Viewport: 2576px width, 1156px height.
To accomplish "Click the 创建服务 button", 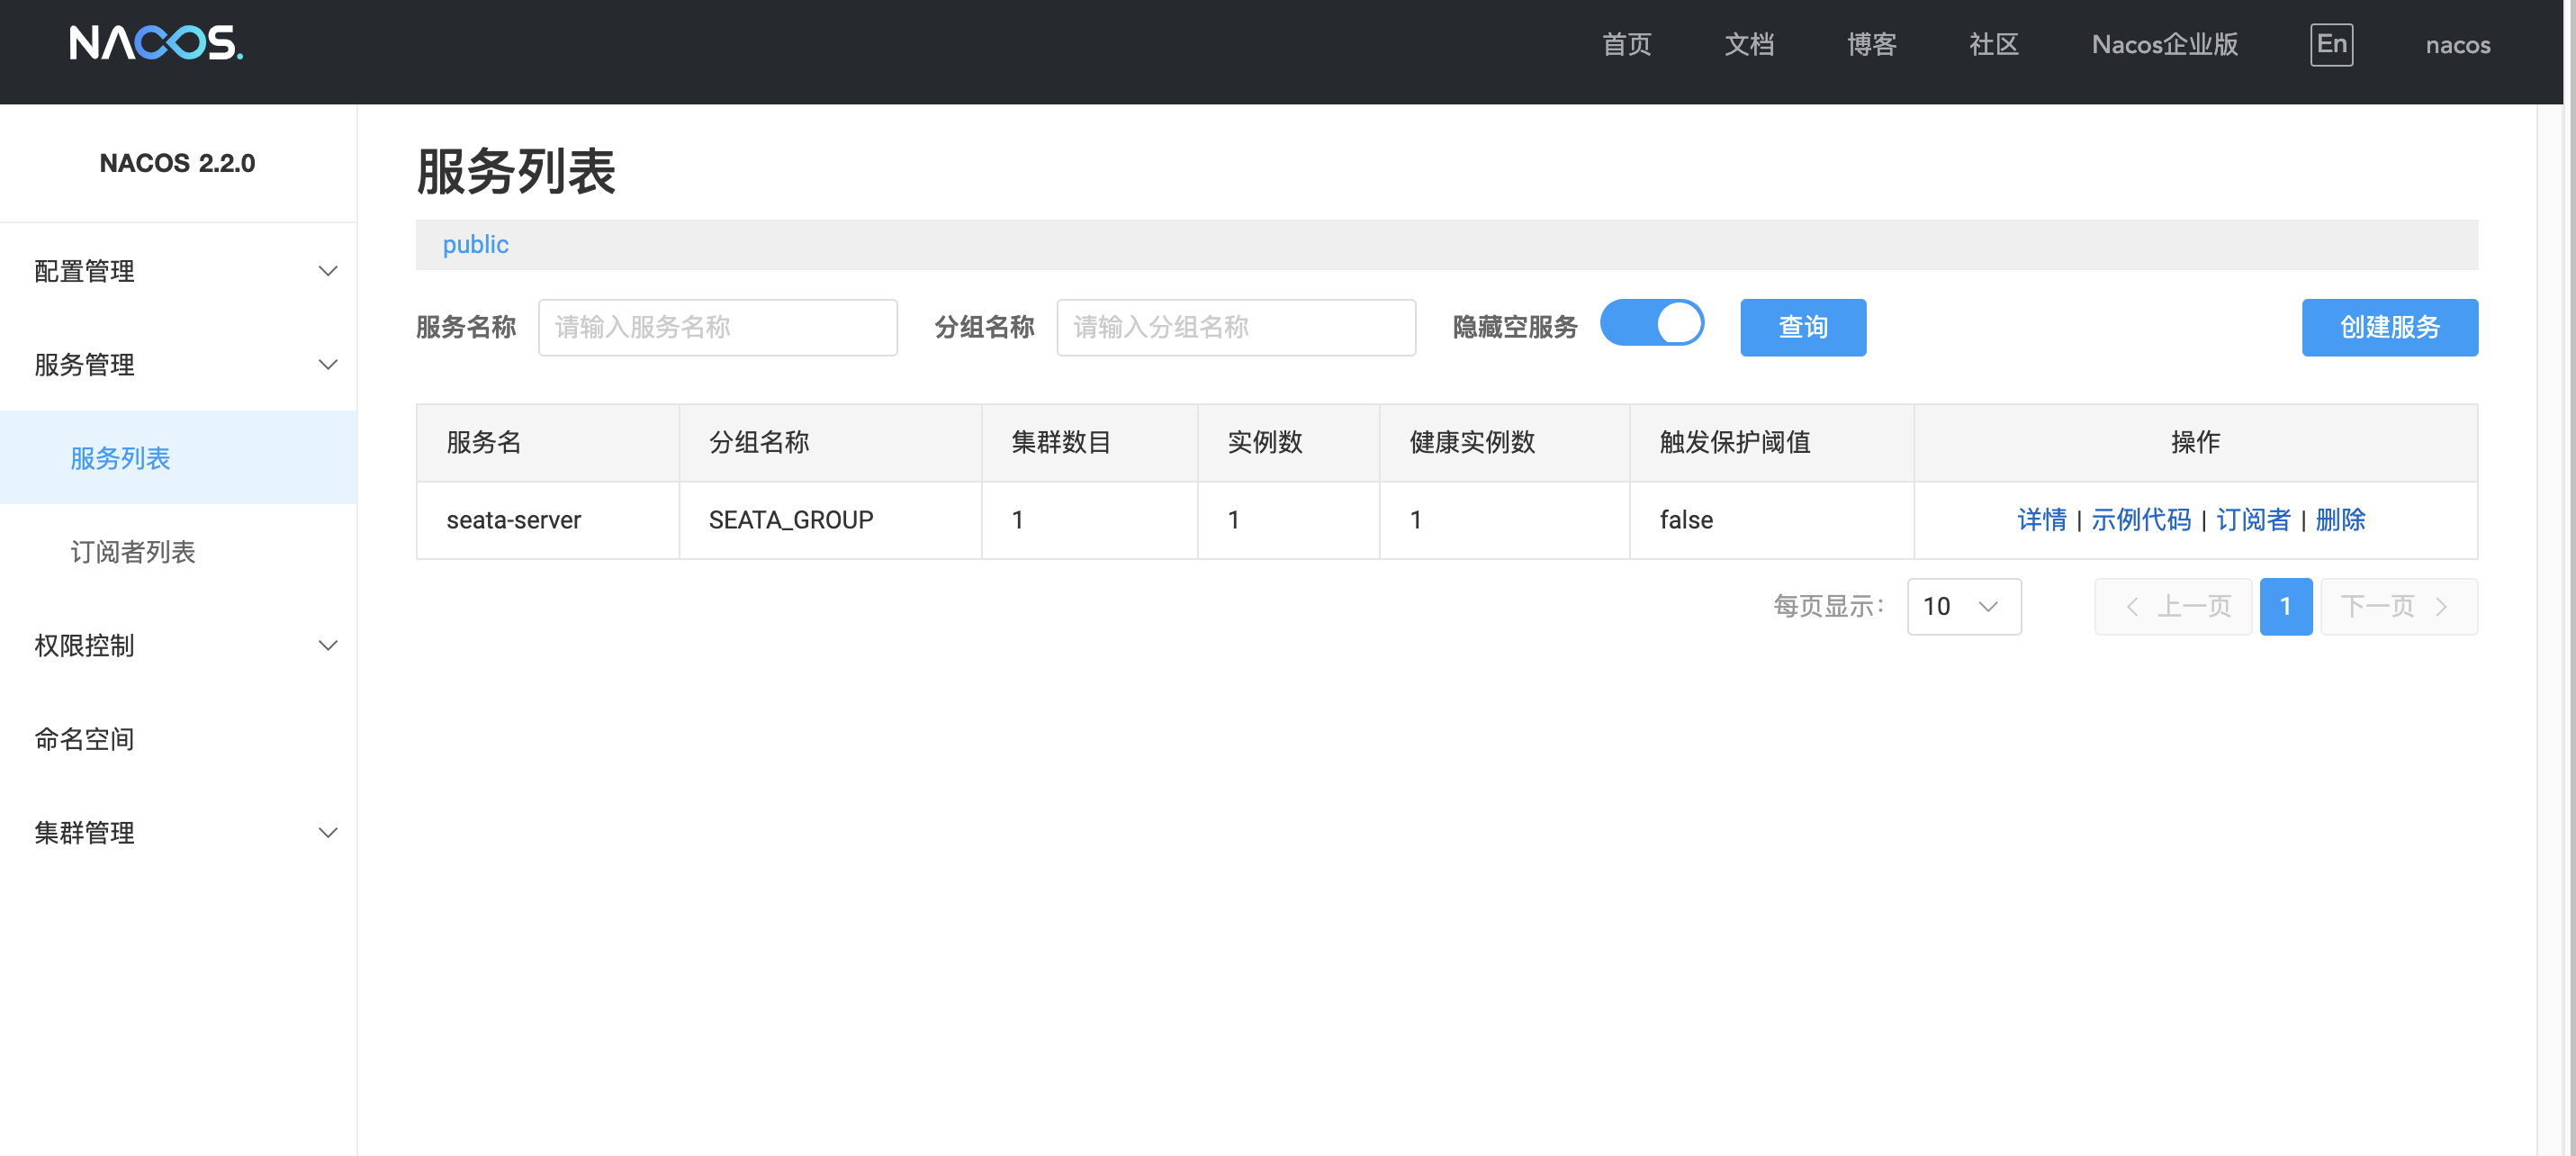I will pos(2389,327).
